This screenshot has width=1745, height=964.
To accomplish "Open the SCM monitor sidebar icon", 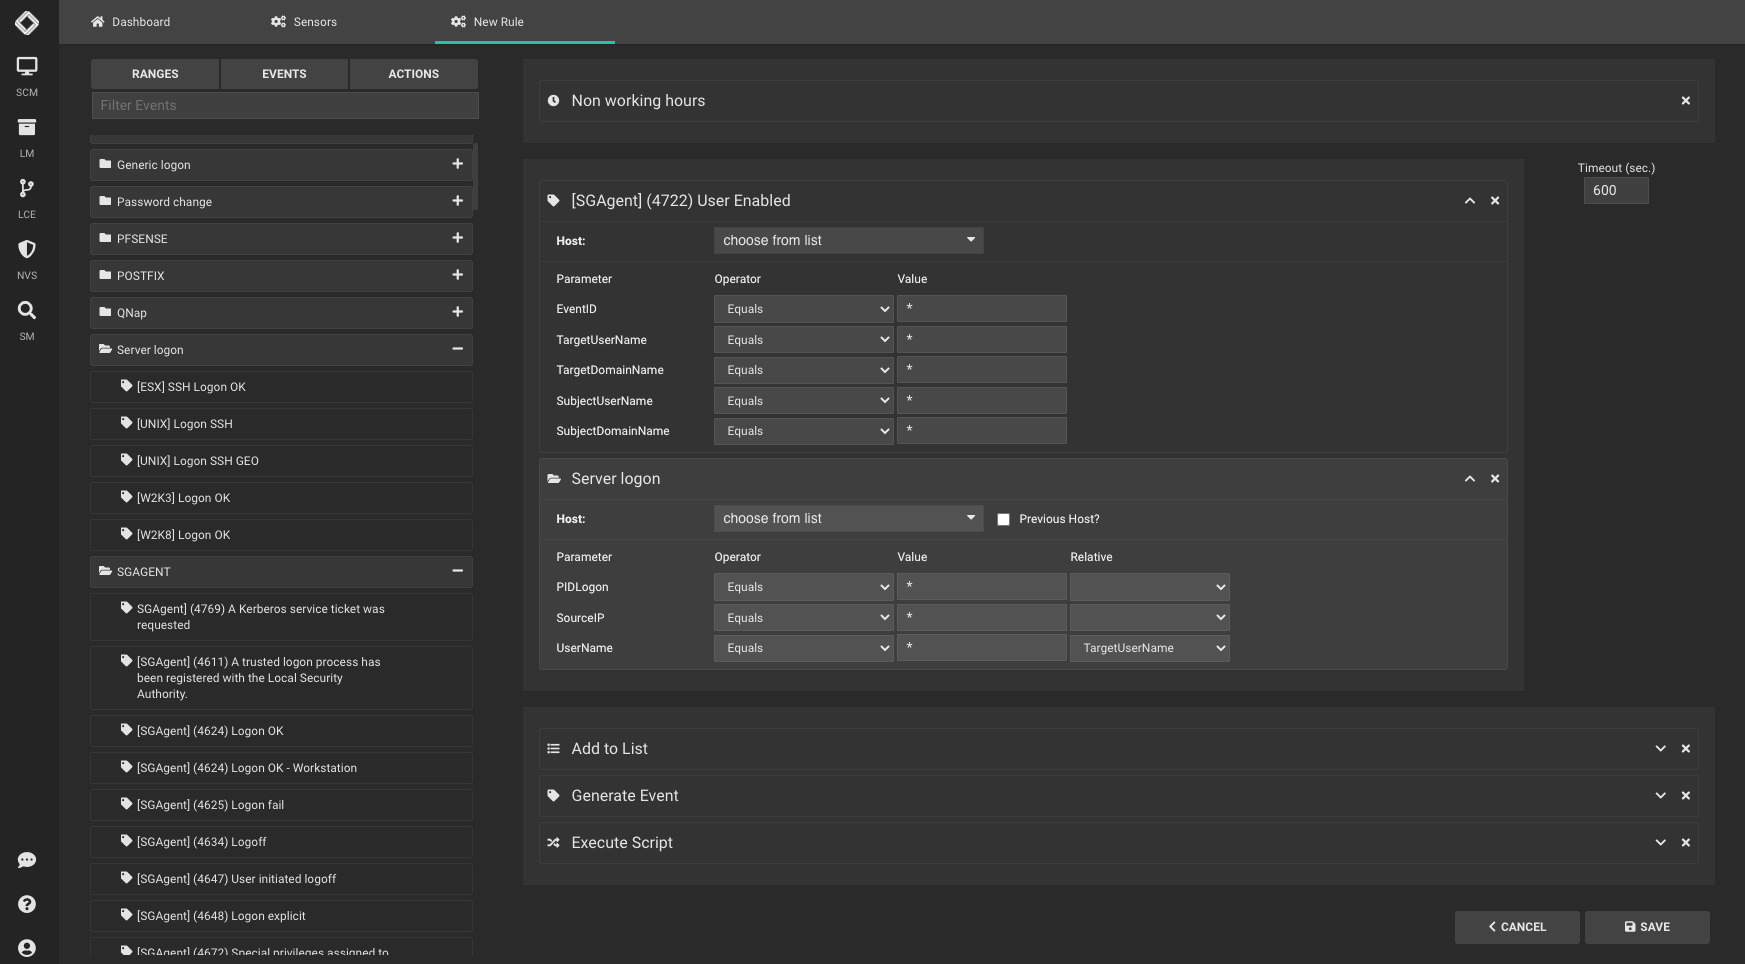I will click(27, 67).
